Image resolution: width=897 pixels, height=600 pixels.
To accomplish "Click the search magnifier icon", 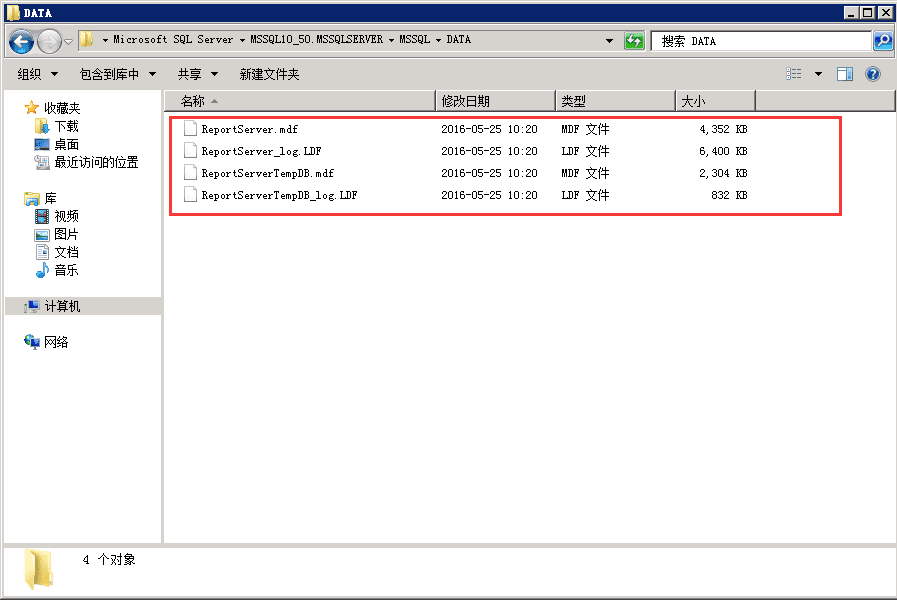I will [883, 41].
